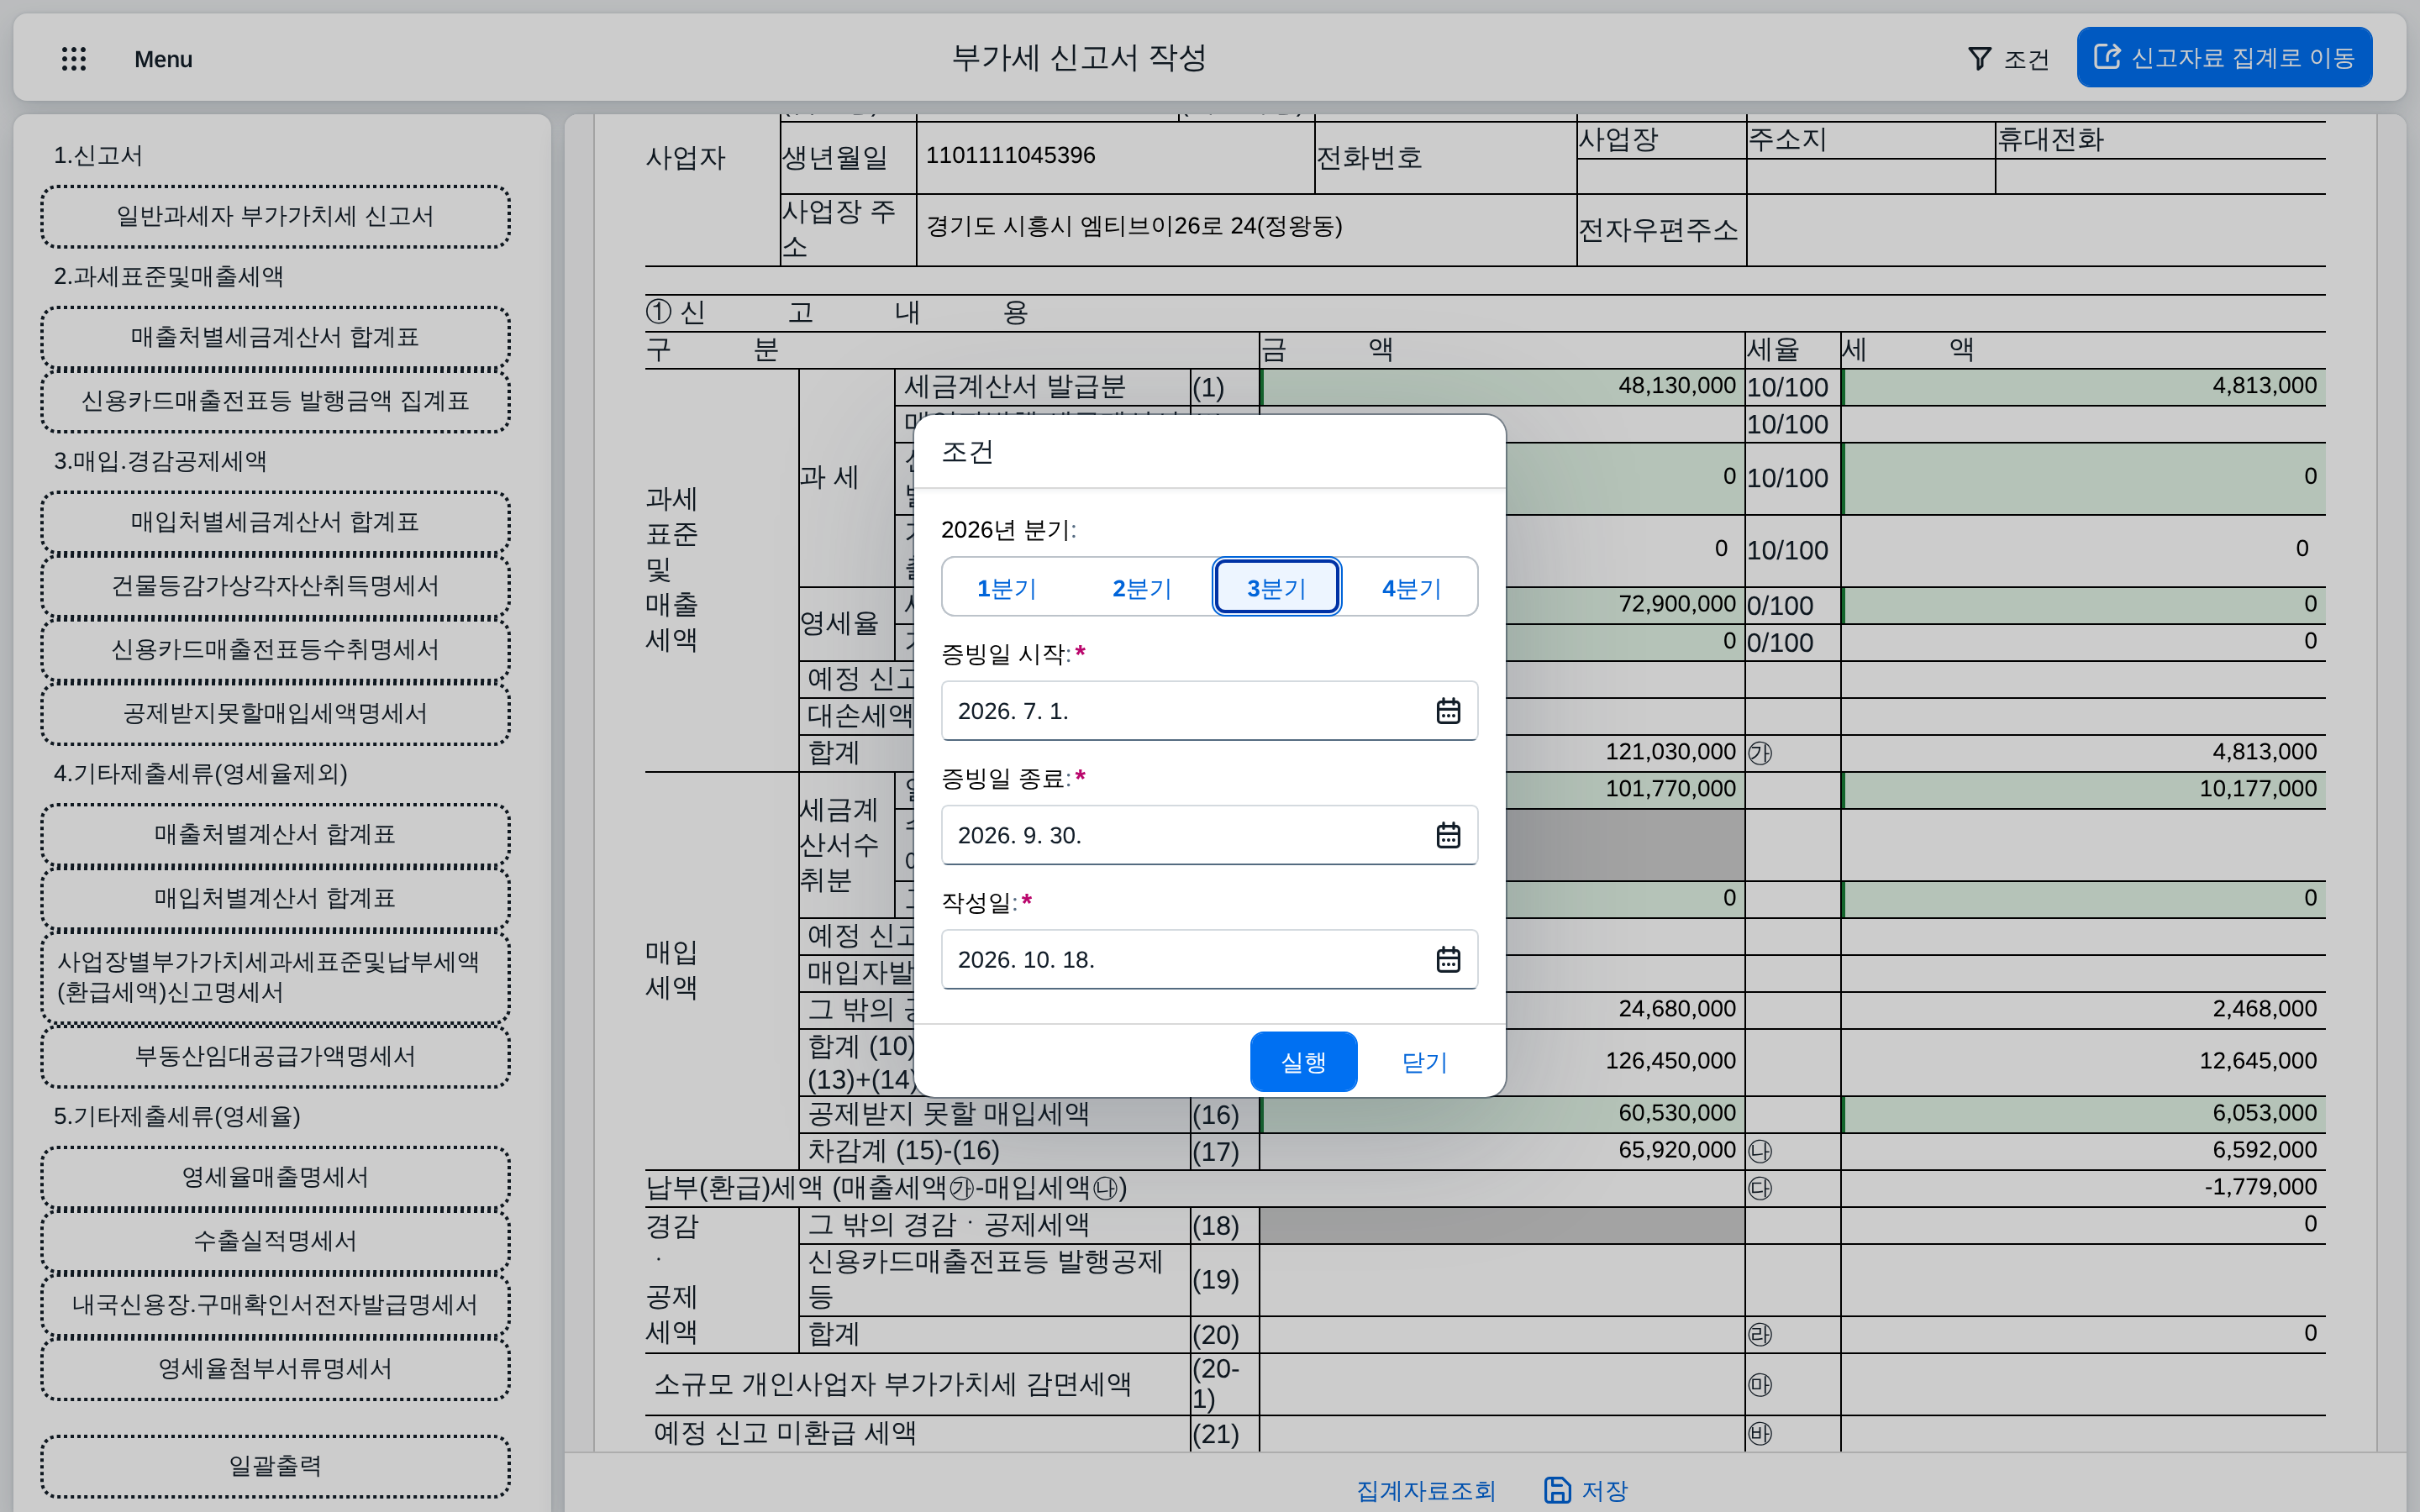The height and width of the screenshot is (1512, 2420).
Task: Open 내국신용장.구매확인서전자발급명세서
Action: click(x=275, y=1305)
